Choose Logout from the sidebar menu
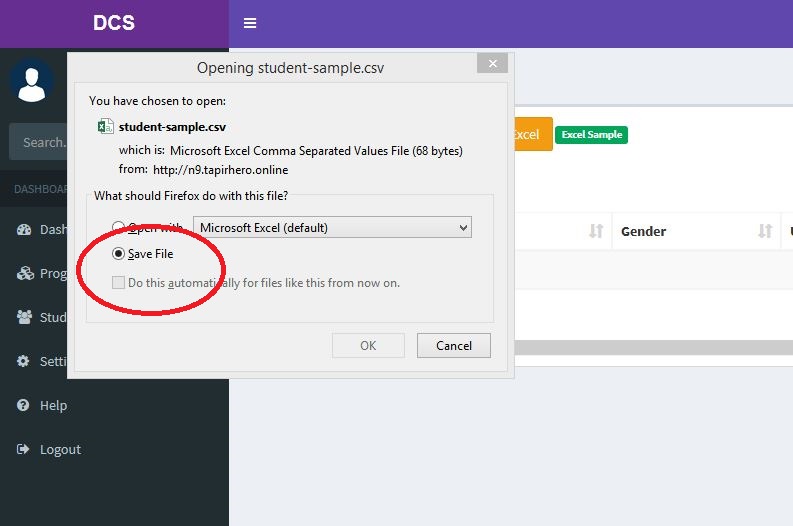Screen dimensions: 793x526 60,449
